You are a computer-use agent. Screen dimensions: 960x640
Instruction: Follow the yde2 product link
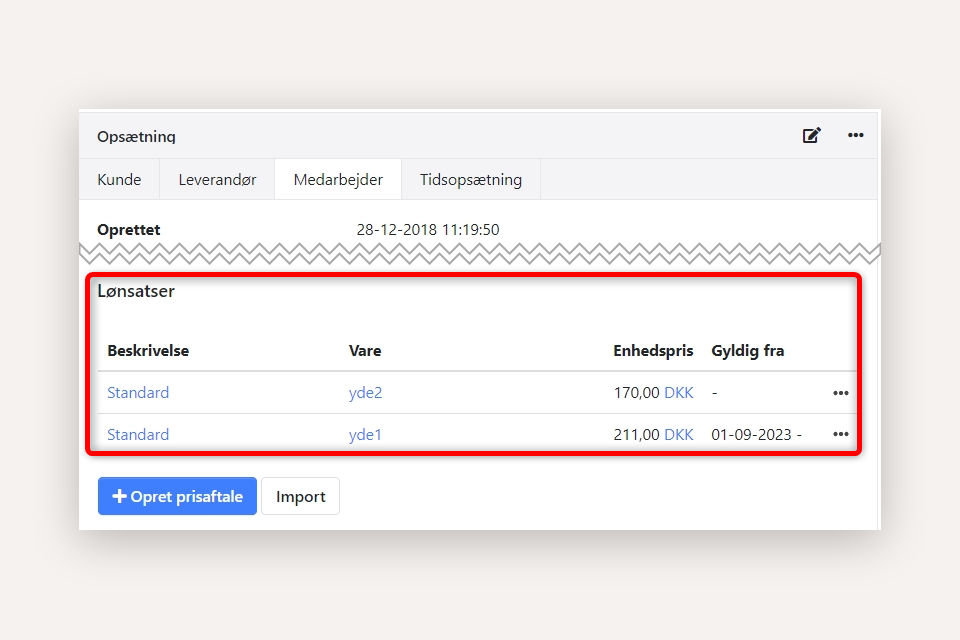(x=365, y=393)
